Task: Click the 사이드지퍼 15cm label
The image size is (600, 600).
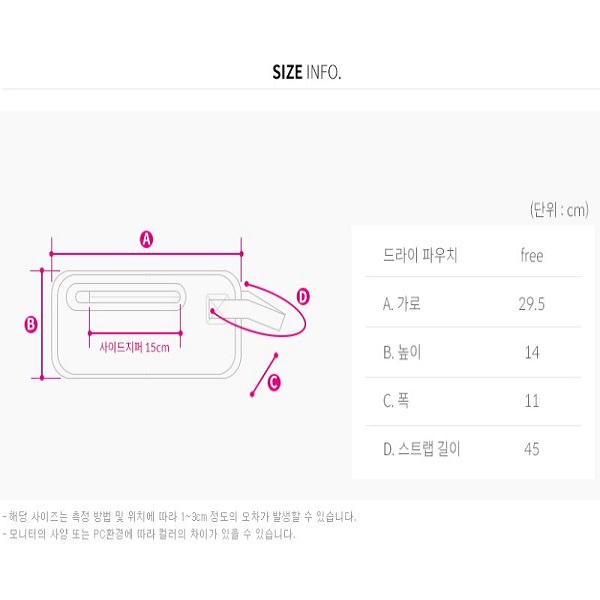Action: tap(134, 347)
